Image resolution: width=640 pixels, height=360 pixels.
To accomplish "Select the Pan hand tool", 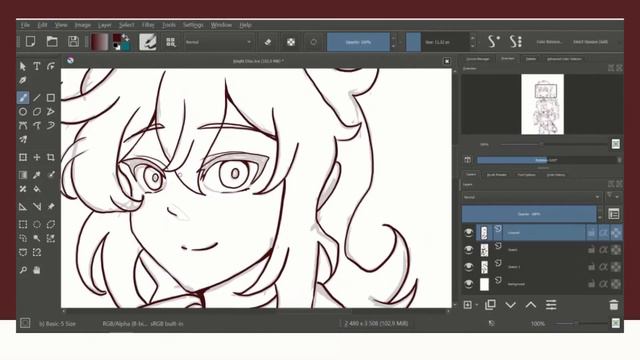I will click(x=37, y=270).
